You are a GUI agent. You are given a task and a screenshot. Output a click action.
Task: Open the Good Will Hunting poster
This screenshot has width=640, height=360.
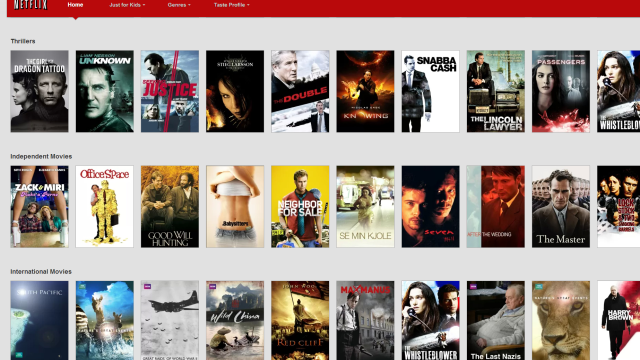(170, 207)
